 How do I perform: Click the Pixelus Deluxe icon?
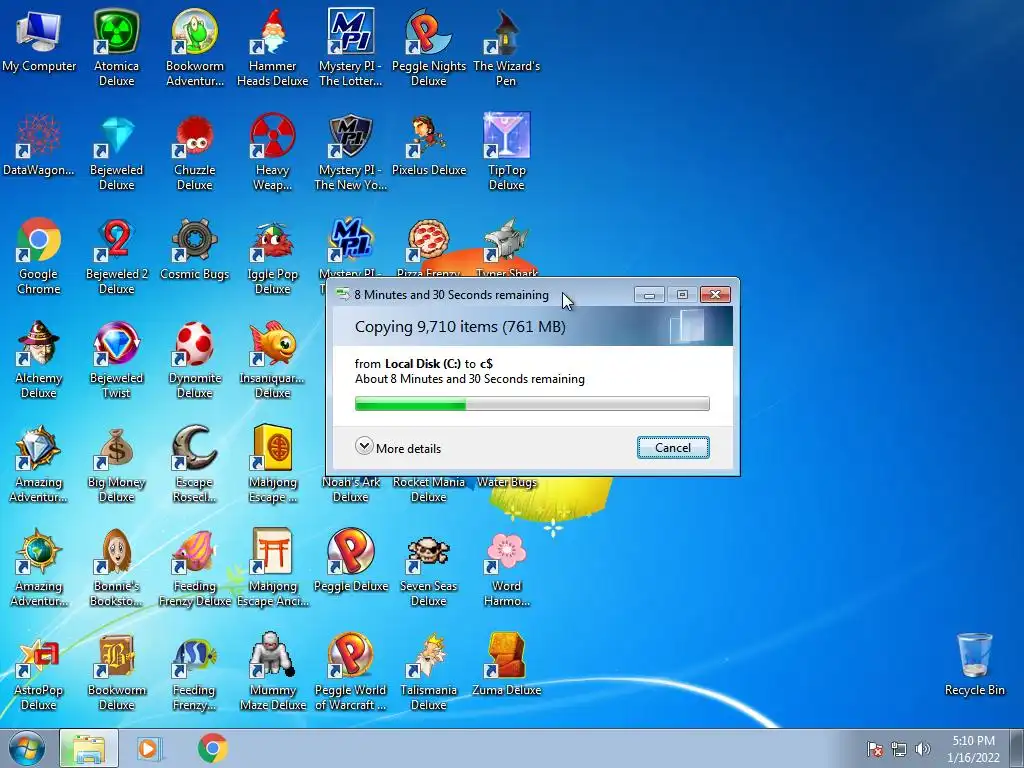click(x=428, y=145)
